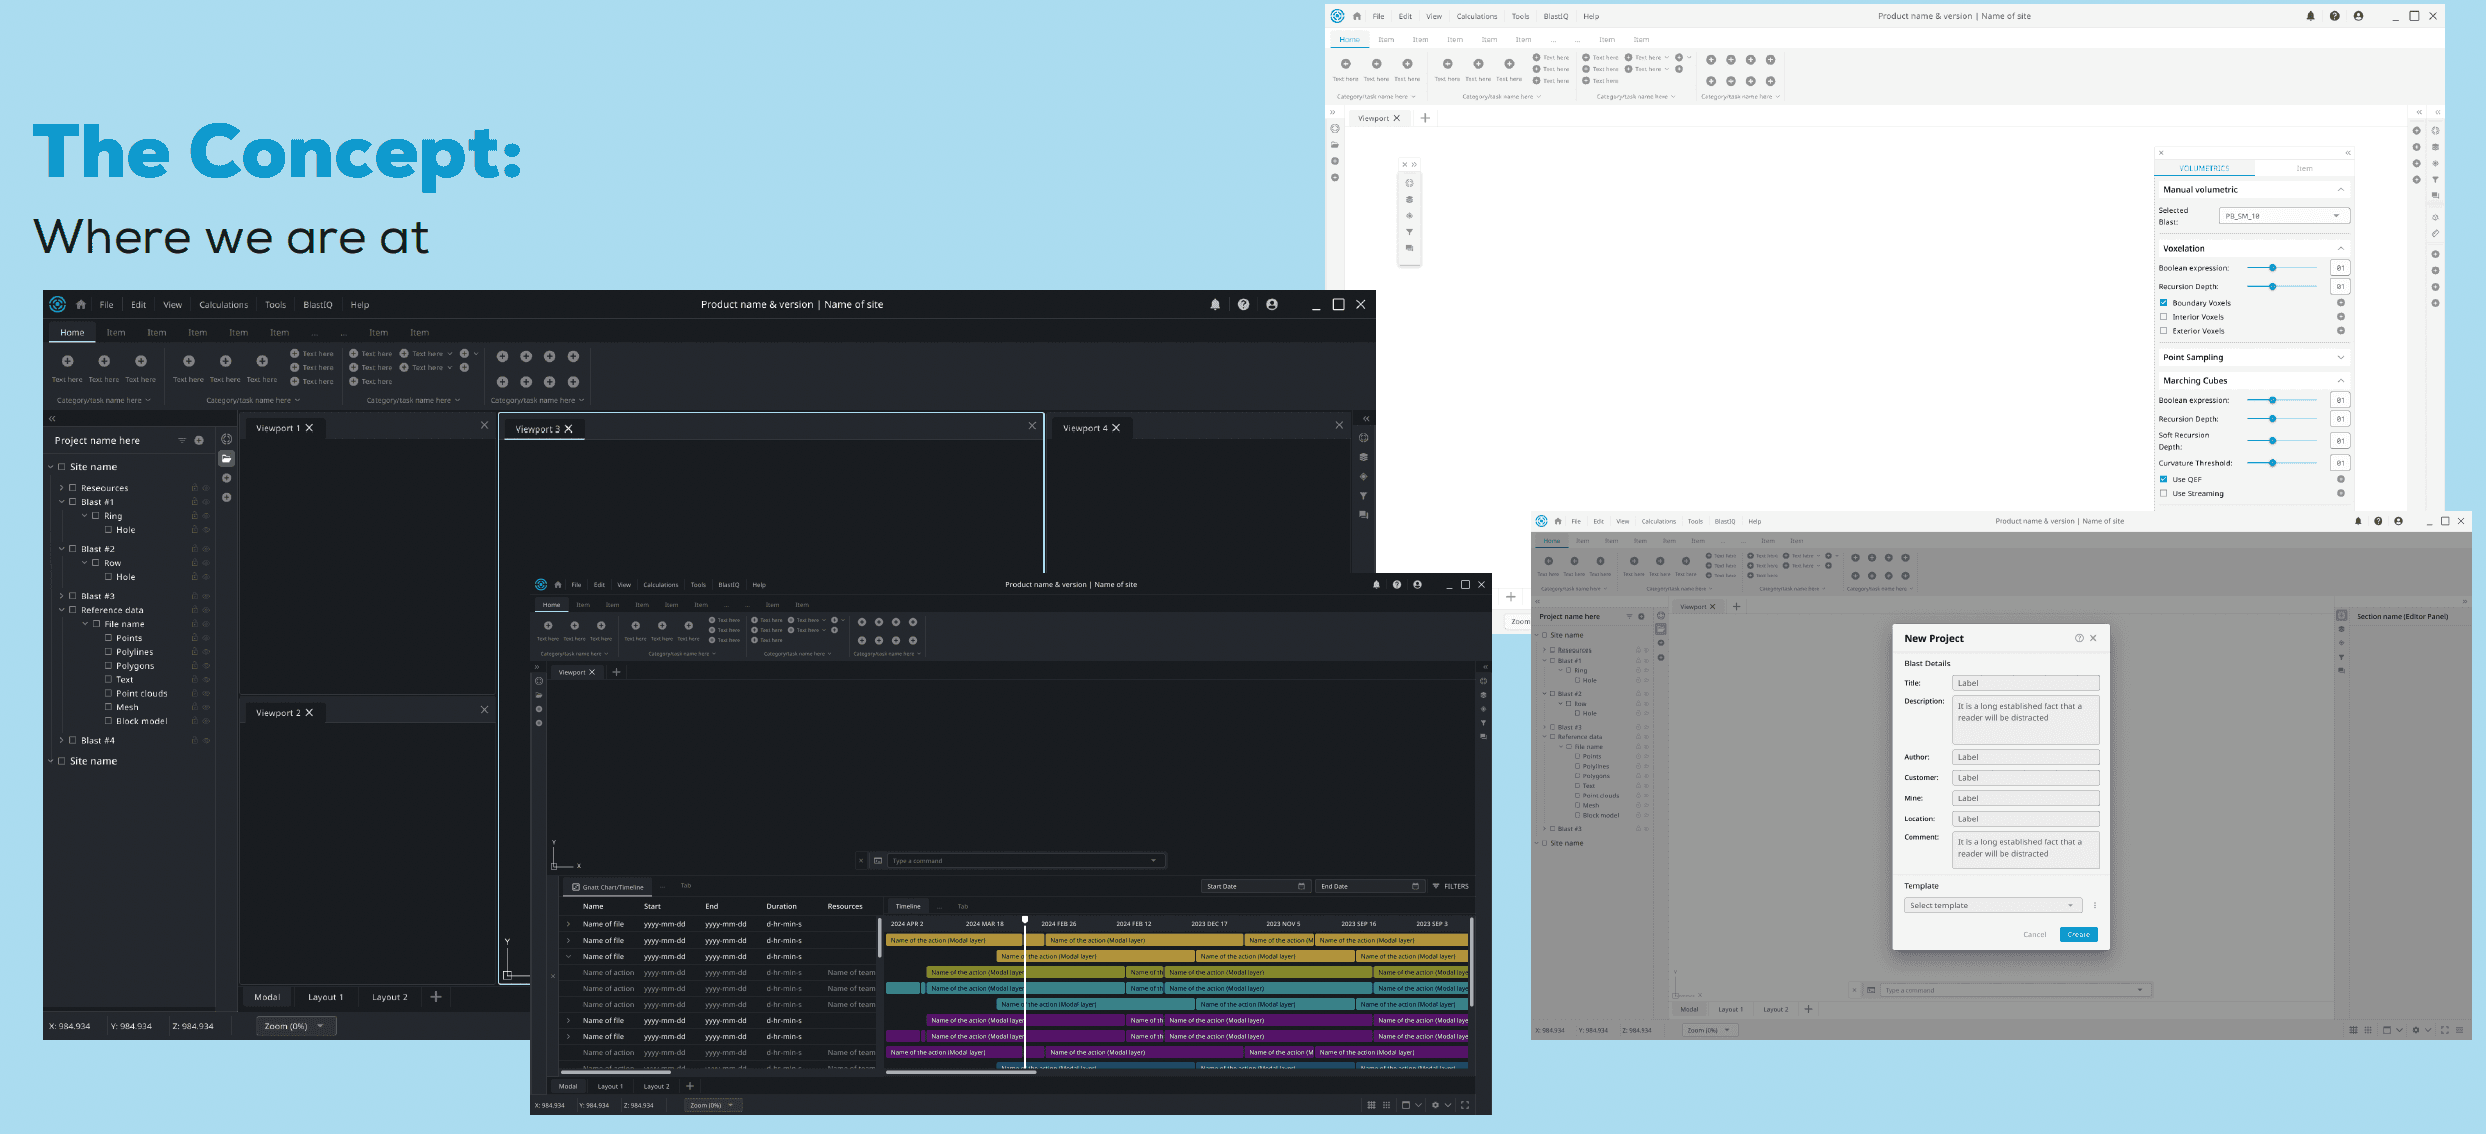The image size is (2486, 1134).
Task: Check the Use Streaming option
Action: [2163, 493]
